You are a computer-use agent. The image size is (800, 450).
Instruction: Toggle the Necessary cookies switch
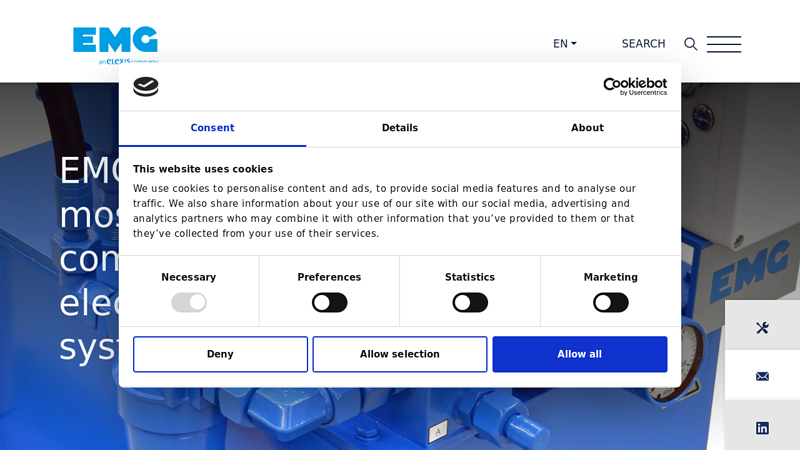(x=189, y=302)
